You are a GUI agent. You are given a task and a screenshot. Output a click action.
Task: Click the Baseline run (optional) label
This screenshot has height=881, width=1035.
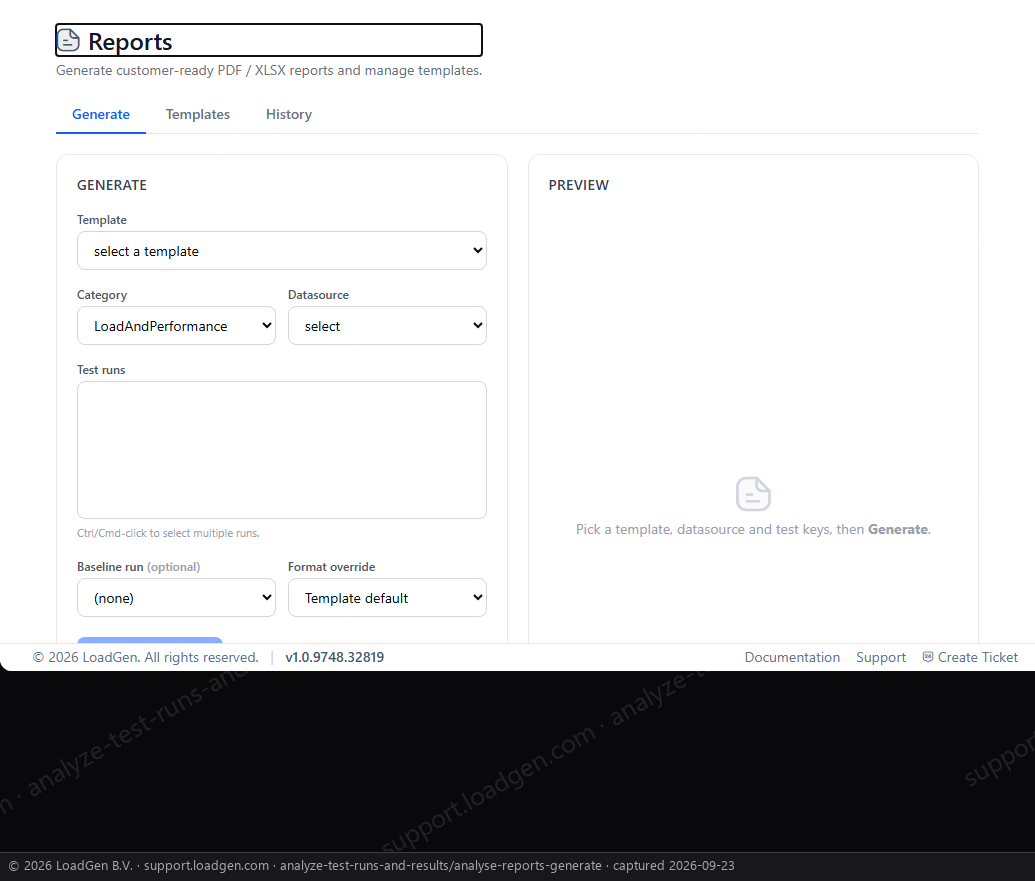(x=139, y=567)
